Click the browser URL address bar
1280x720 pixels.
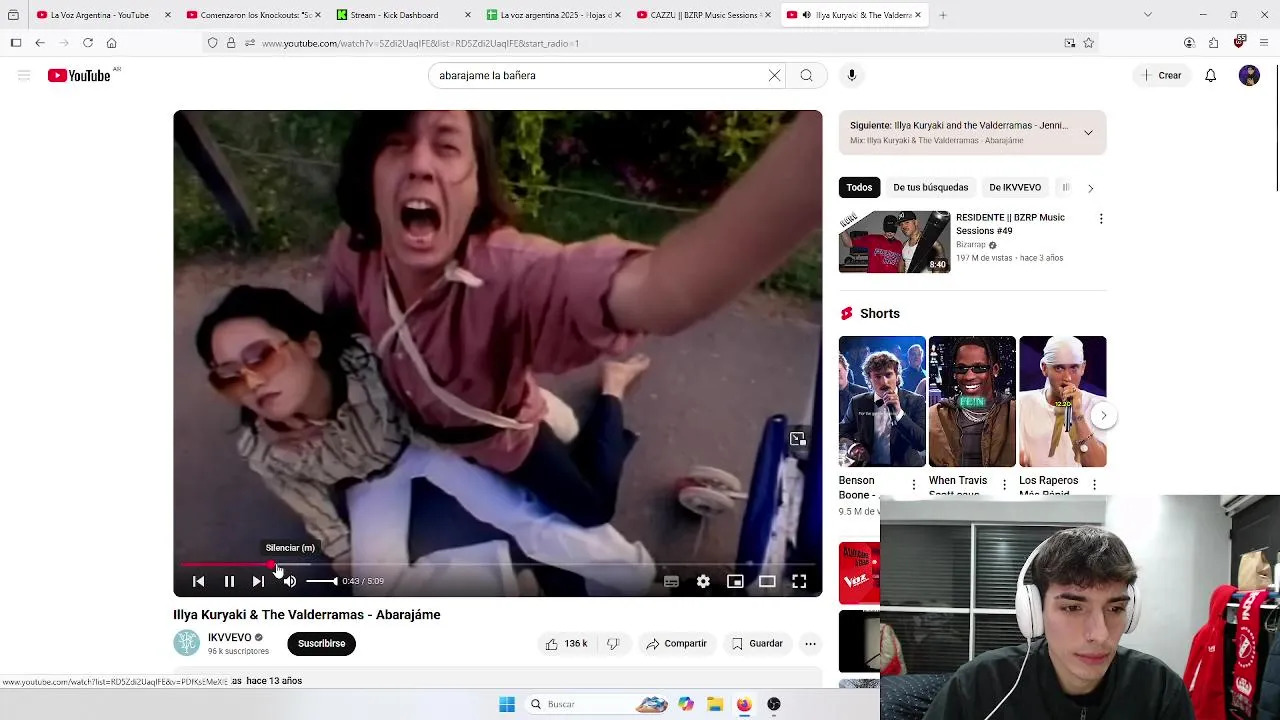point(650,43)
